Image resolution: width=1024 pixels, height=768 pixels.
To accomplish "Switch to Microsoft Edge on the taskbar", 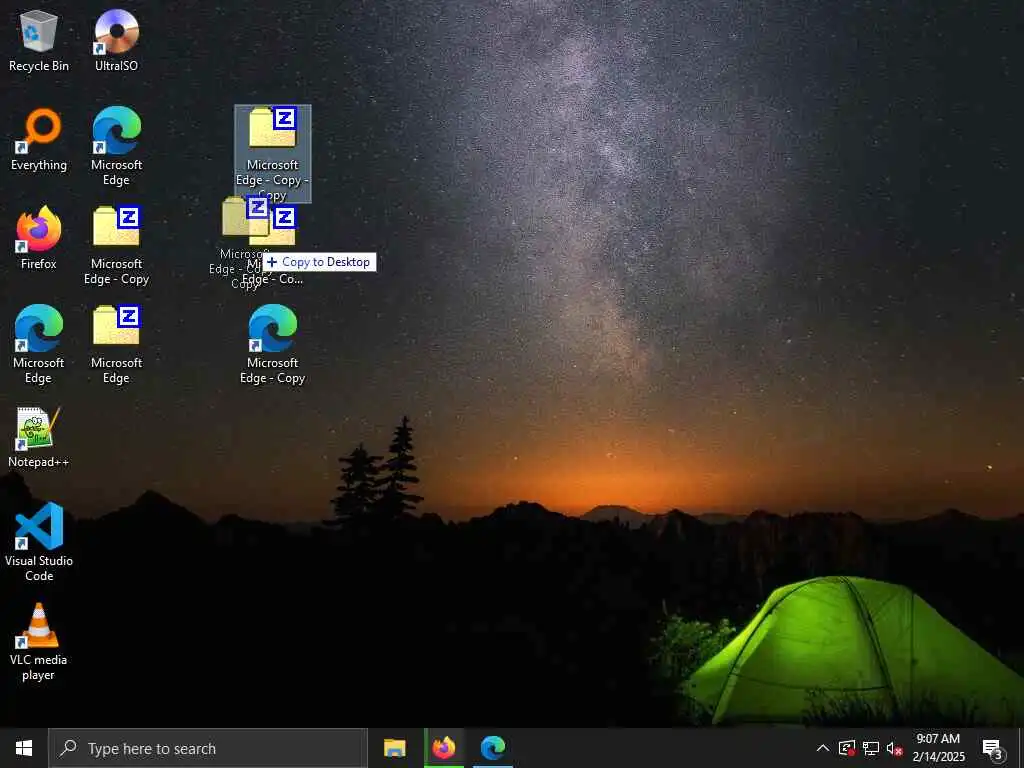I will 493,748.
